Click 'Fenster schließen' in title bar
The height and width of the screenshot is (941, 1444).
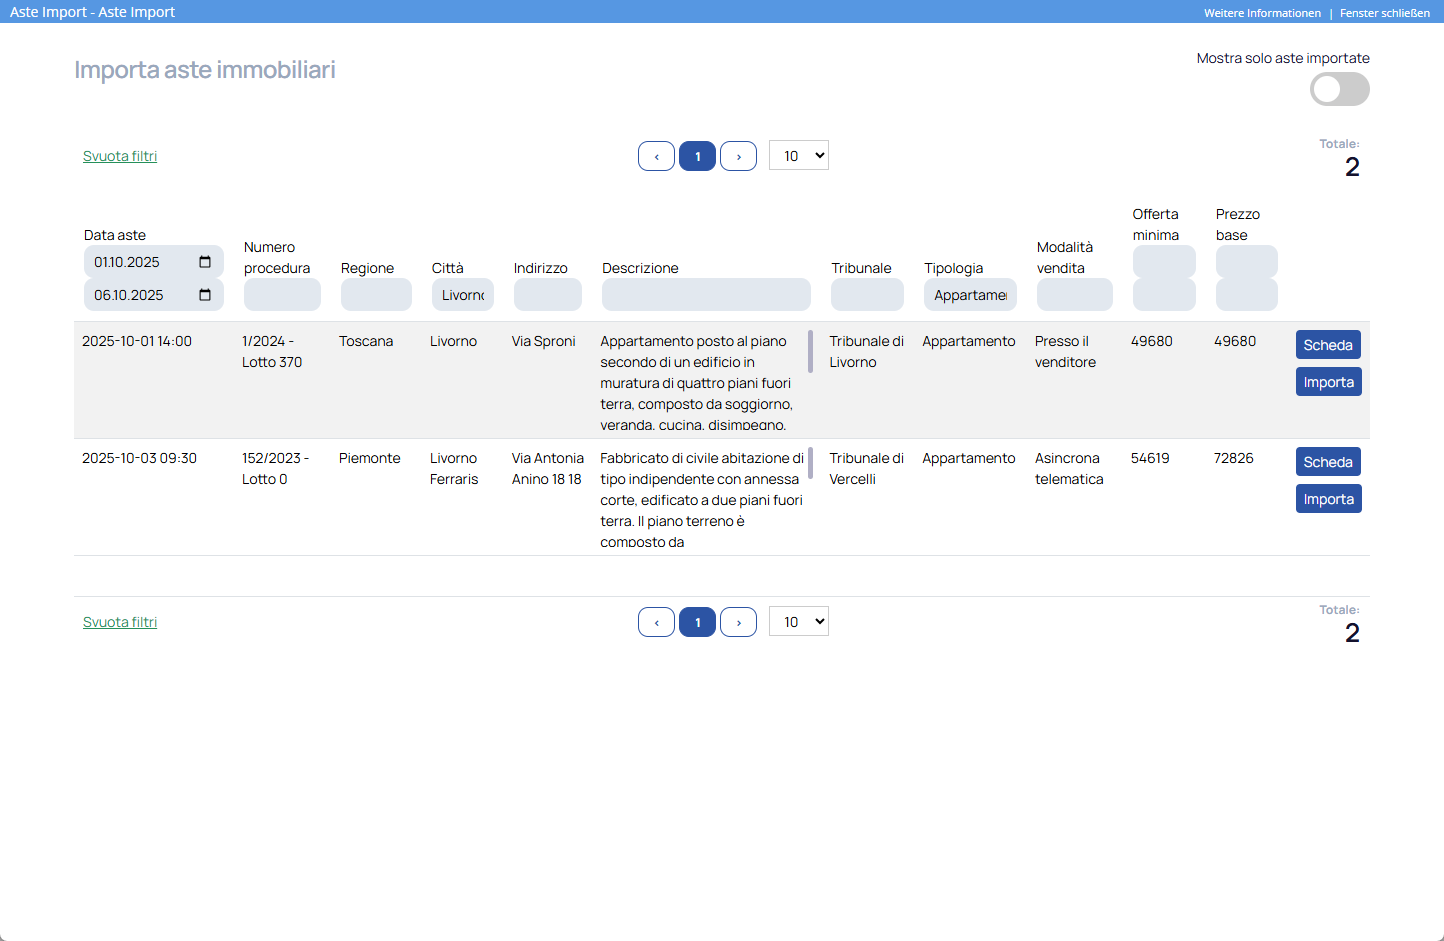point(1384,13)
